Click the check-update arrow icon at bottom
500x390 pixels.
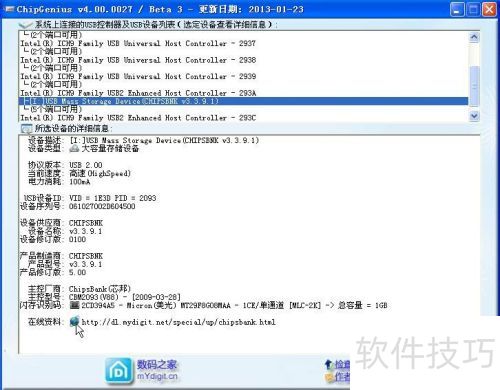pos(329,364)
